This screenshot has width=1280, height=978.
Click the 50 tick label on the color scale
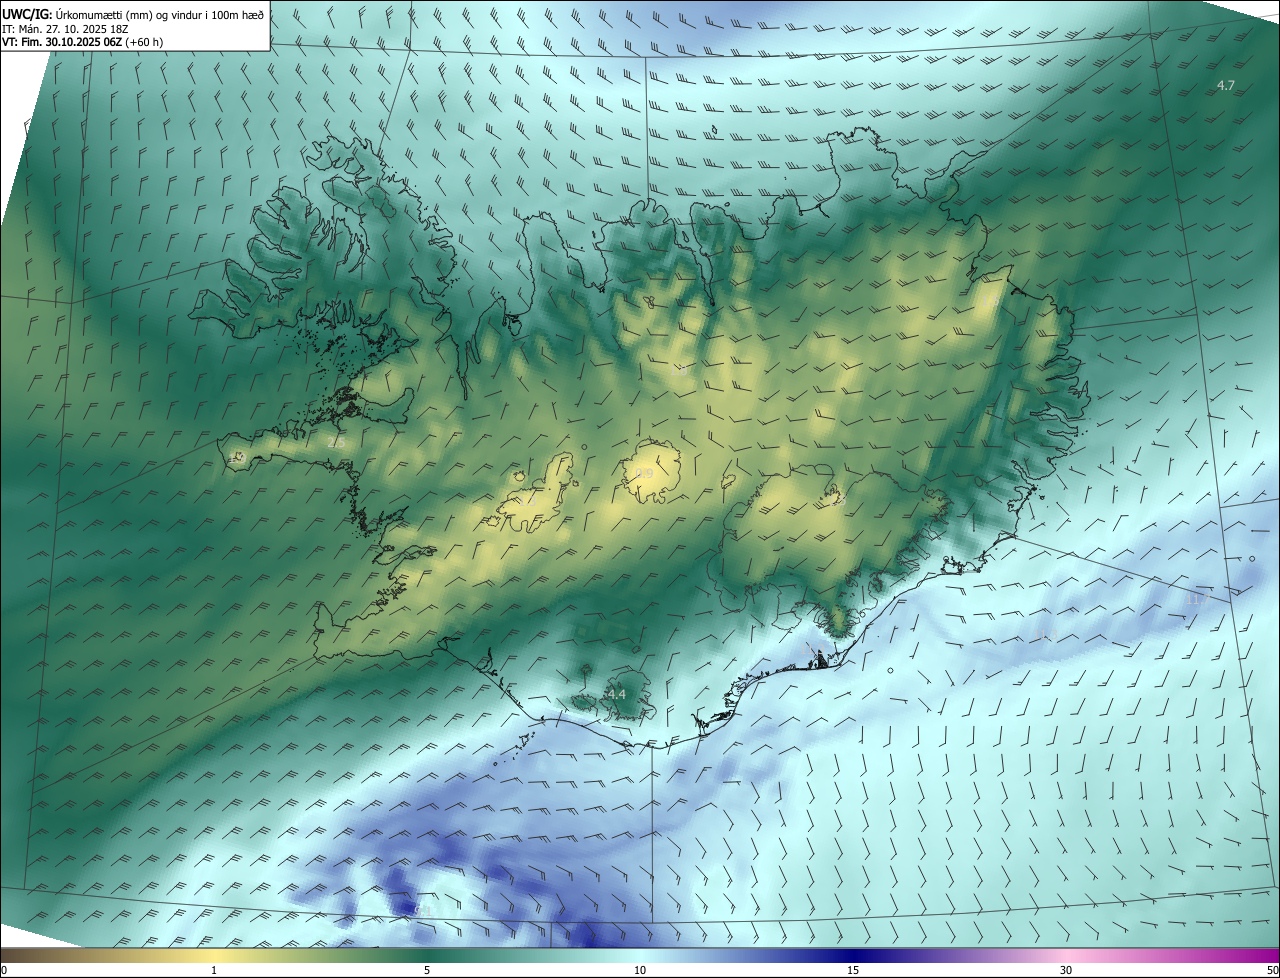pos(1272,970)
